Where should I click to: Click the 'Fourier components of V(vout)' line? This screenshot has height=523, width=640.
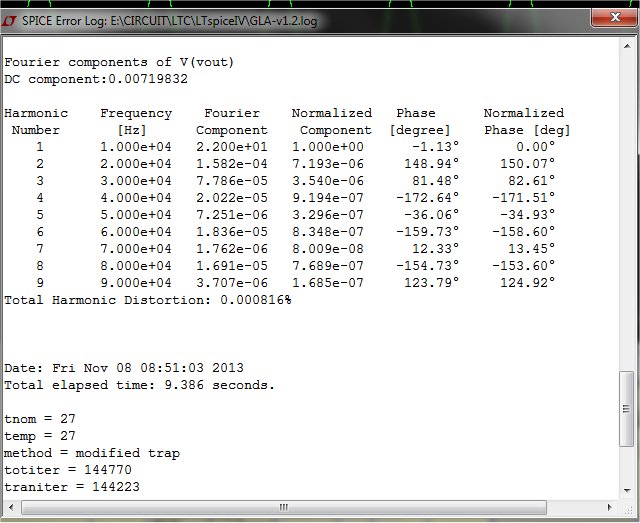119,62
